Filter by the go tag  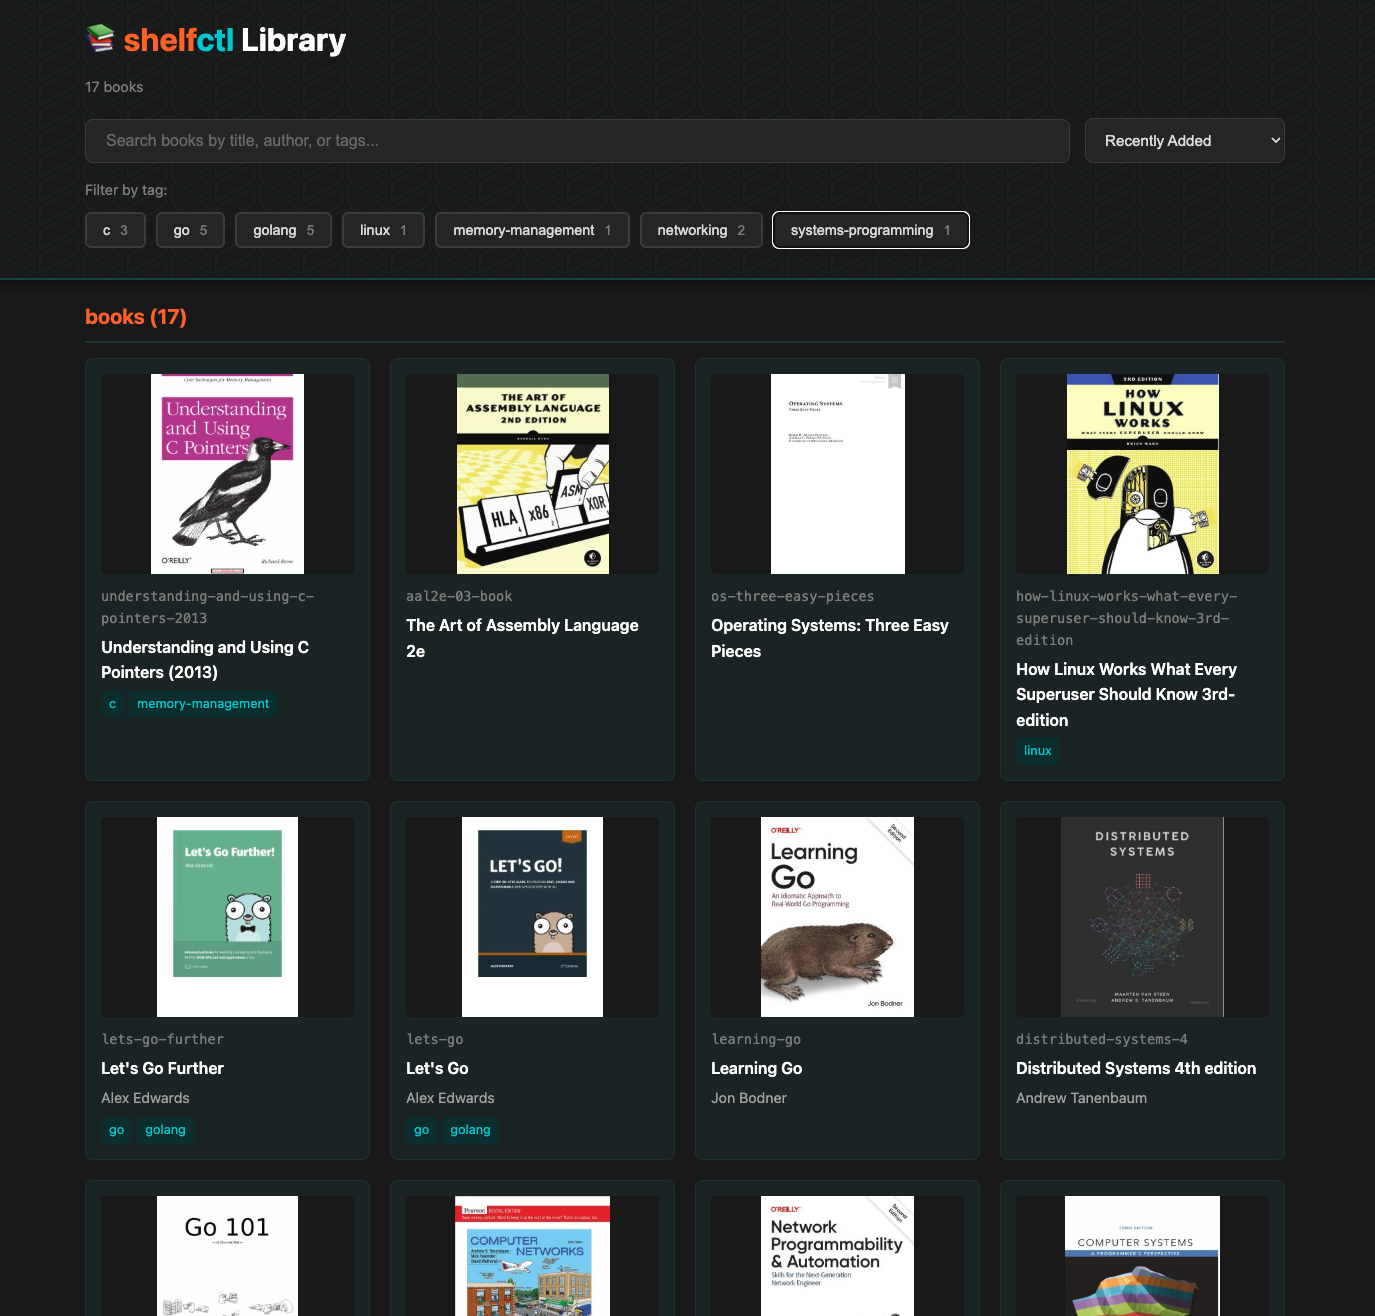pos(190,230)
